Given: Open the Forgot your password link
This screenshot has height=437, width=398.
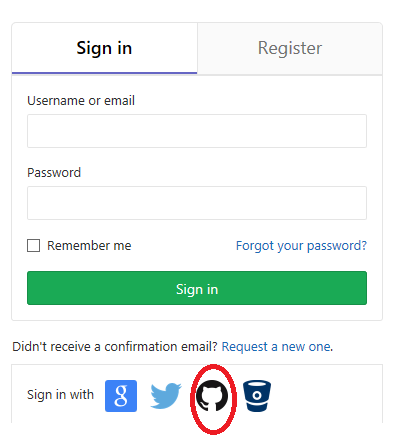Looking at the screenshot, I should click(x=301, y=246).
